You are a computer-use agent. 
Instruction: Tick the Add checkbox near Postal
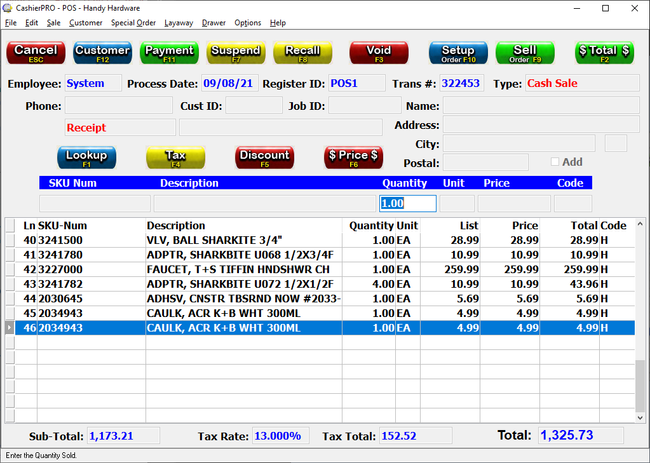[x=555, y=162]
